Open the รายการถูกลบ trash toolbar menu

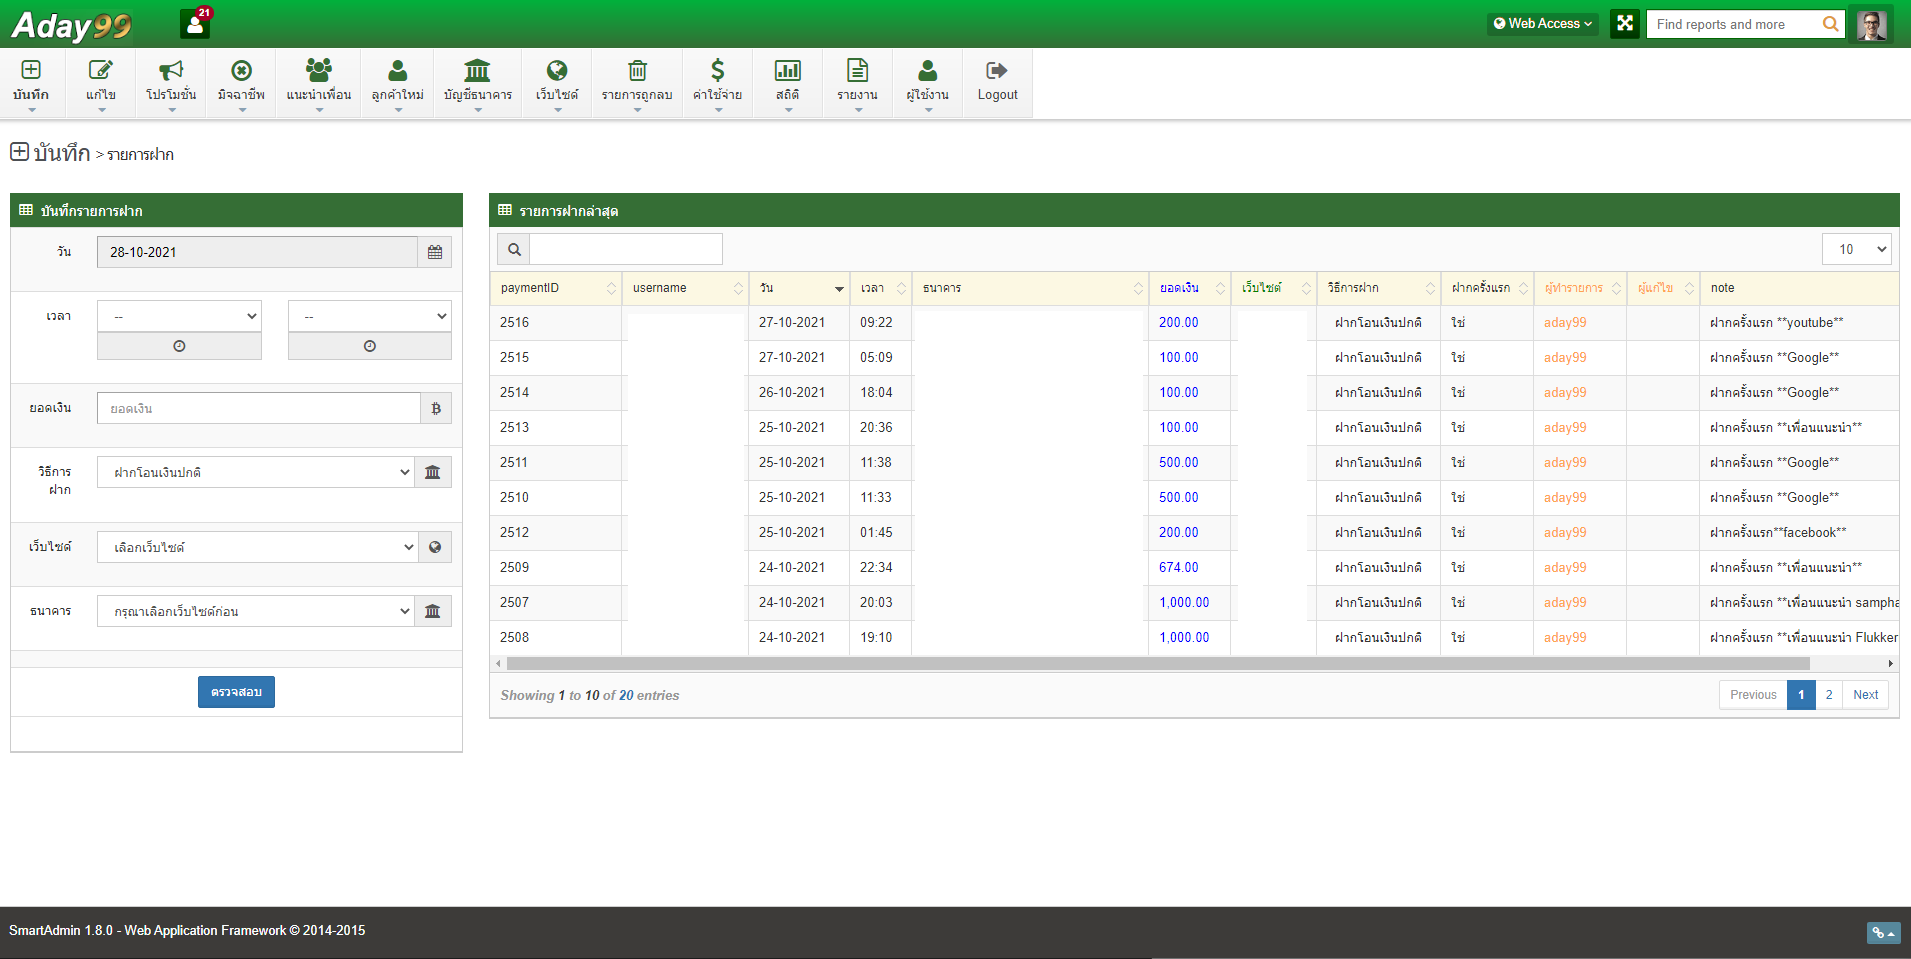[x=637, y=83]
